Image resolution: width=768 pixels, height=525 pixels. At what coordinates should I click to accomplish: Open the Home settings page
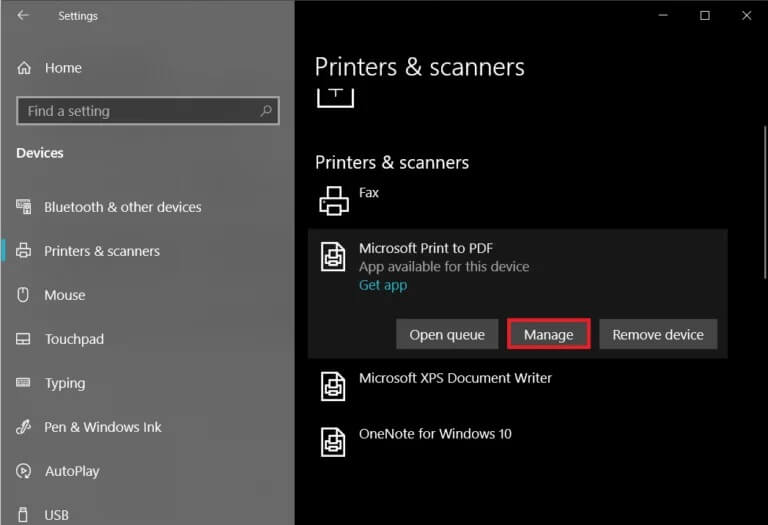(63, 68)
